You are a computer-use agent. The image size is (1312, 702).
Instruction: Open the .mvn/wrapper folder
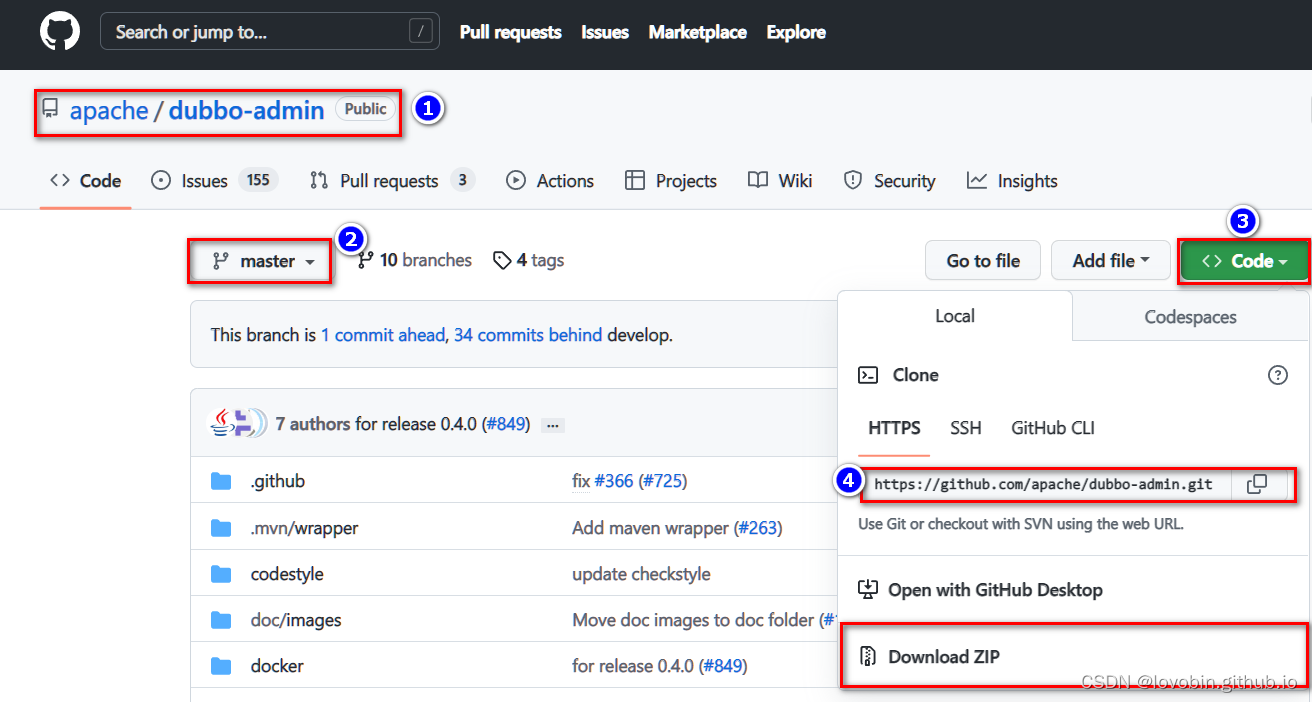click(304, 528)
